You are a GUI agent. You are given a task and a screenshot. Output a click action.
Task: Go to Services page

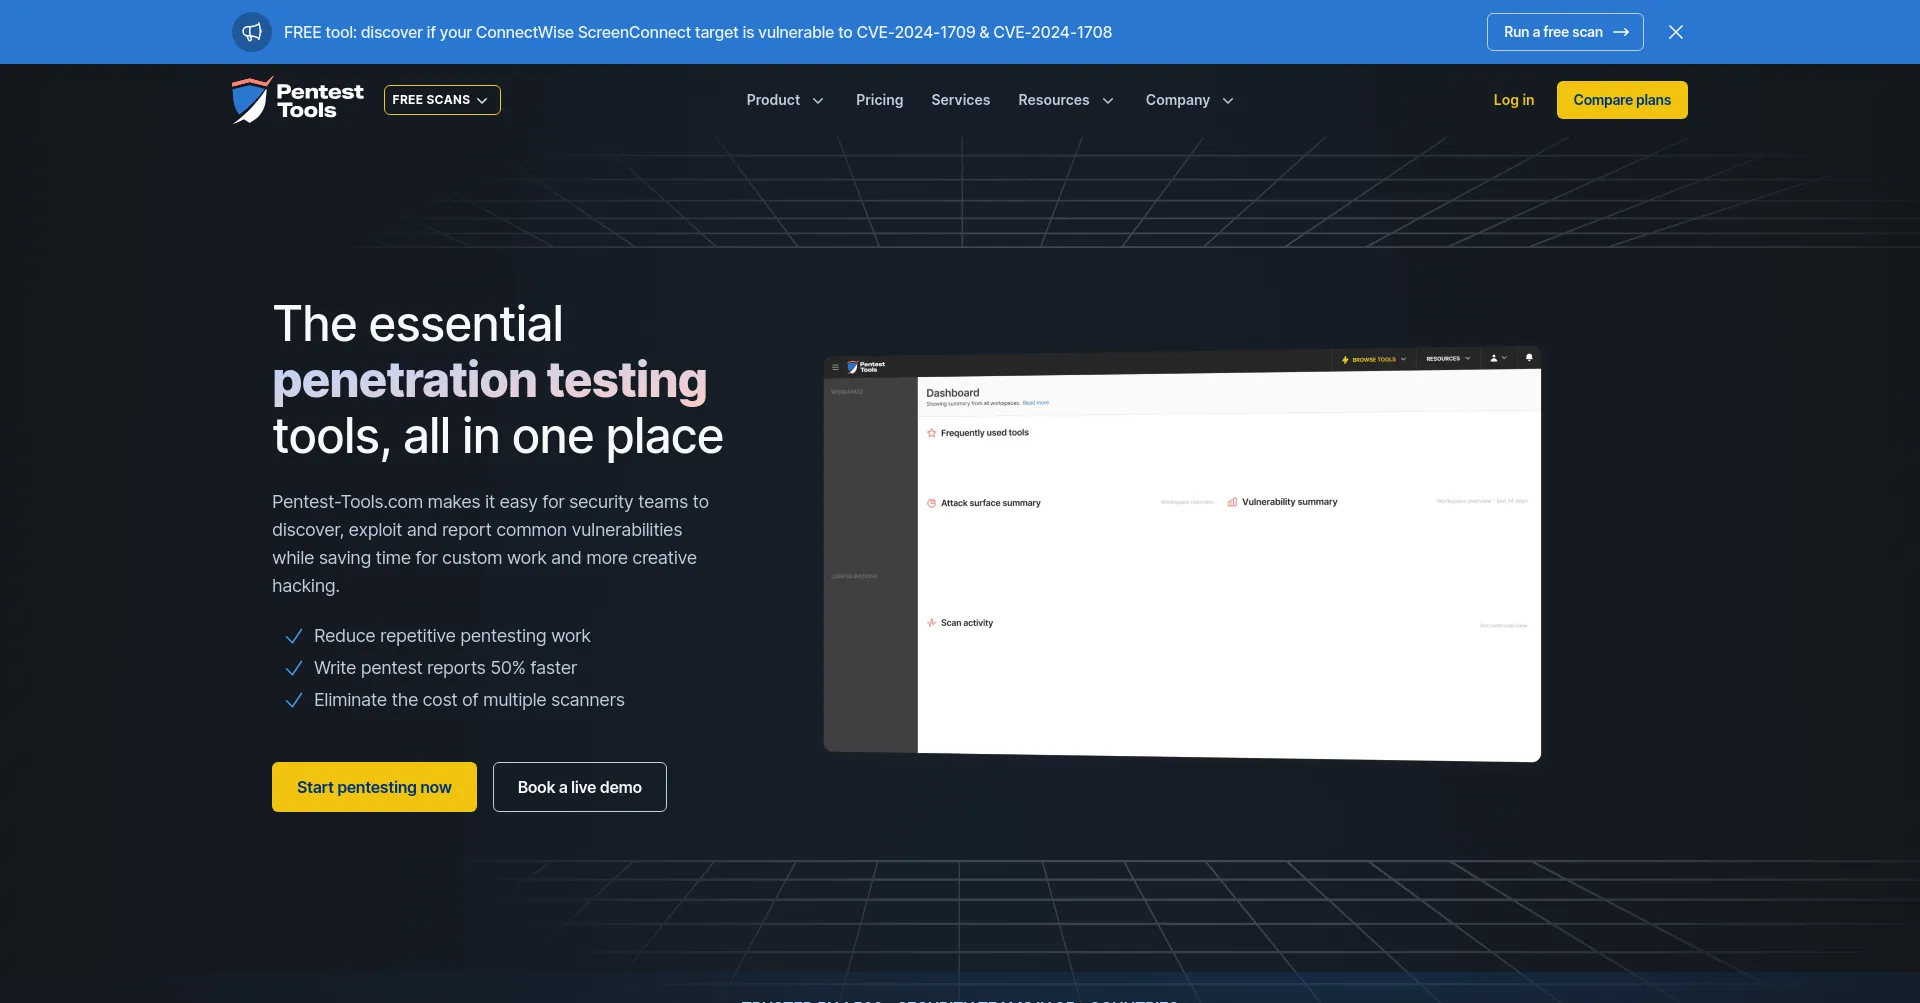(960, 100)
